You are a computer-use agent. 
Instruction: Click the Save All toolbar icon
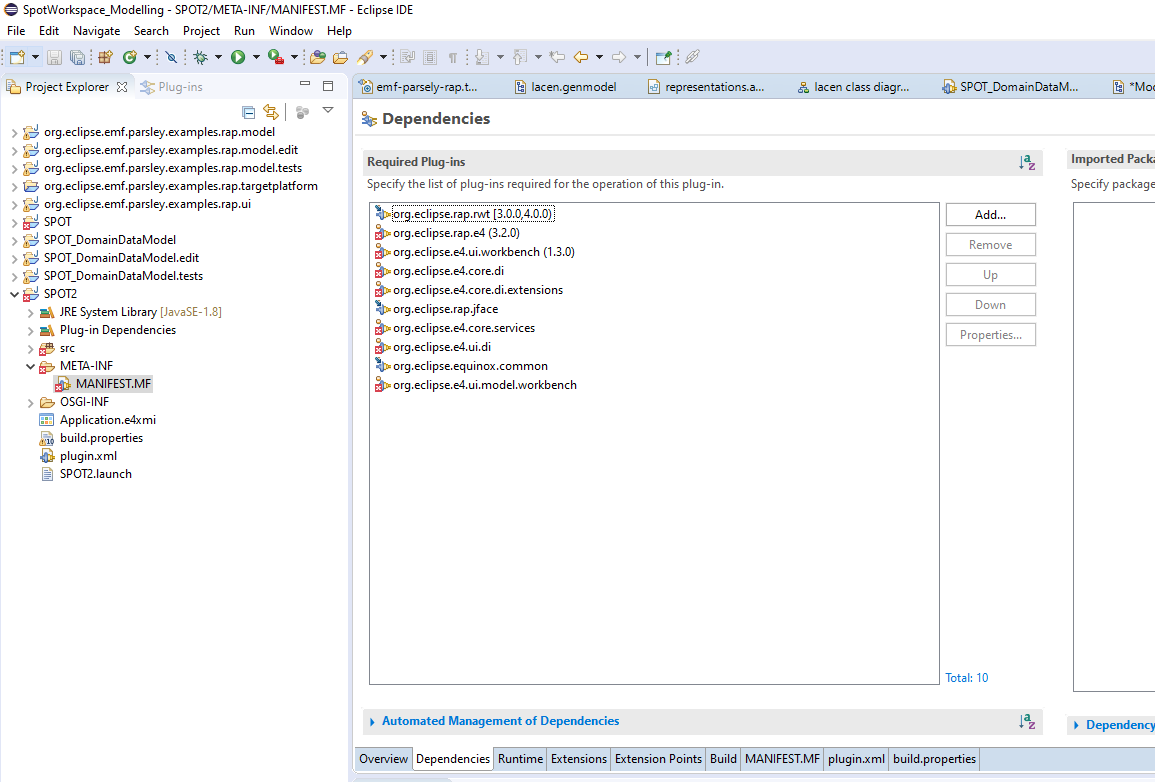pos(77,57)
